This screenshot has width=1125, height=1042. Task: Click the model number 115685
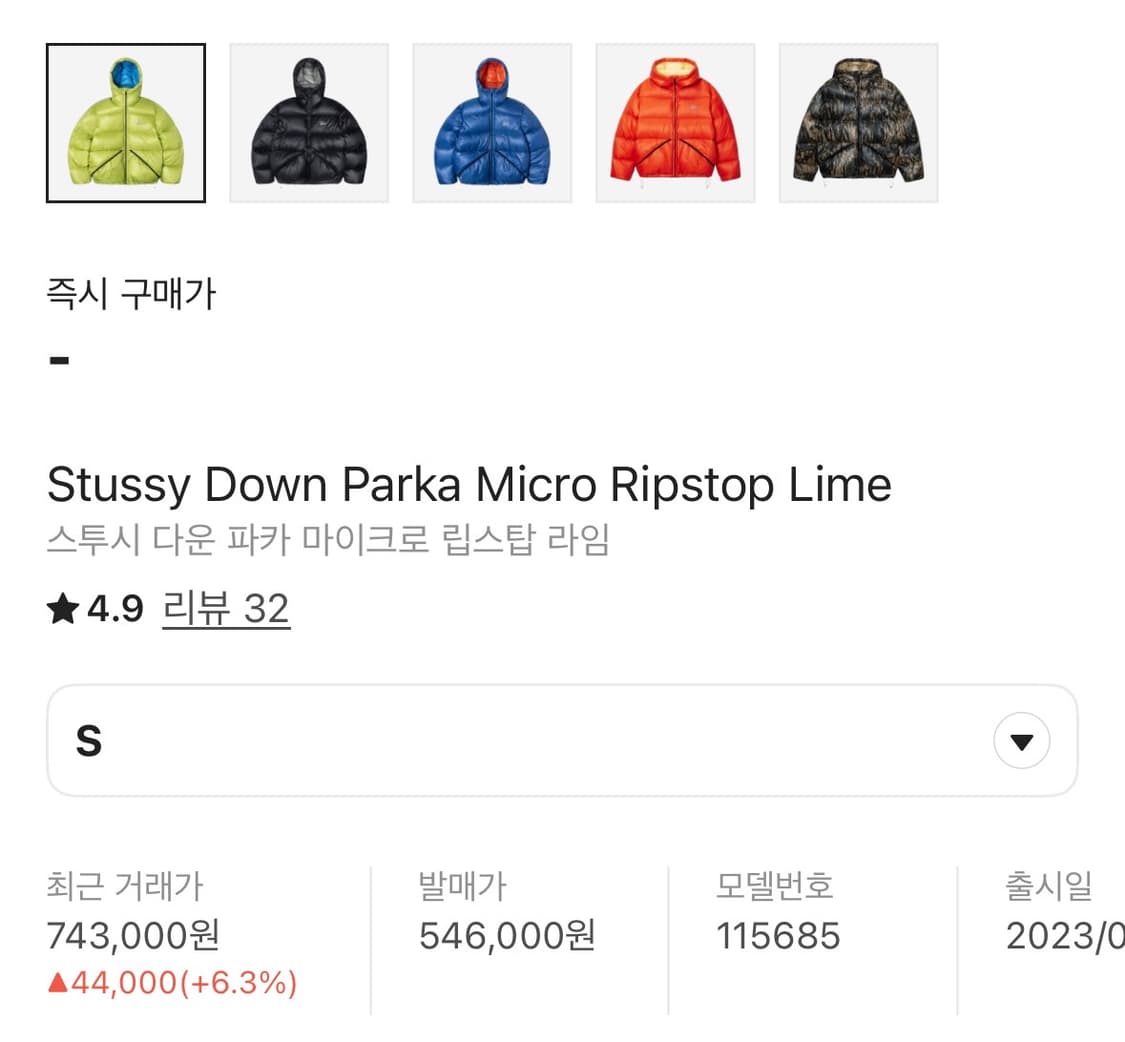pyautogui.click(x=778, y=936)
